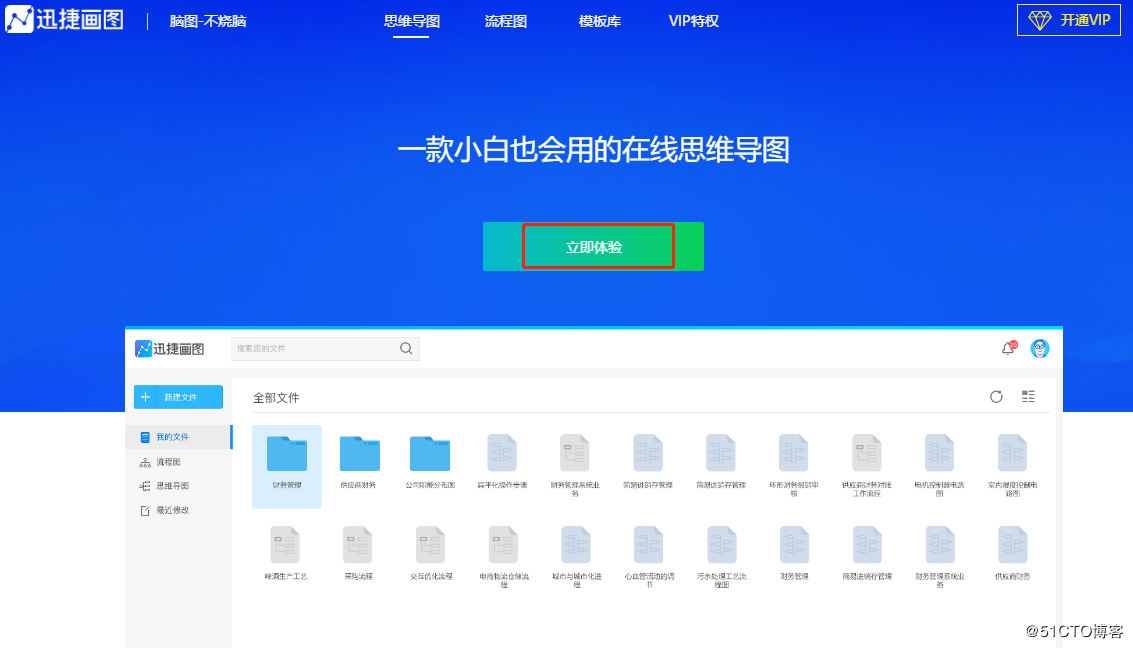
Task: Switch to list view layout icon
Action: [1028, 396]
